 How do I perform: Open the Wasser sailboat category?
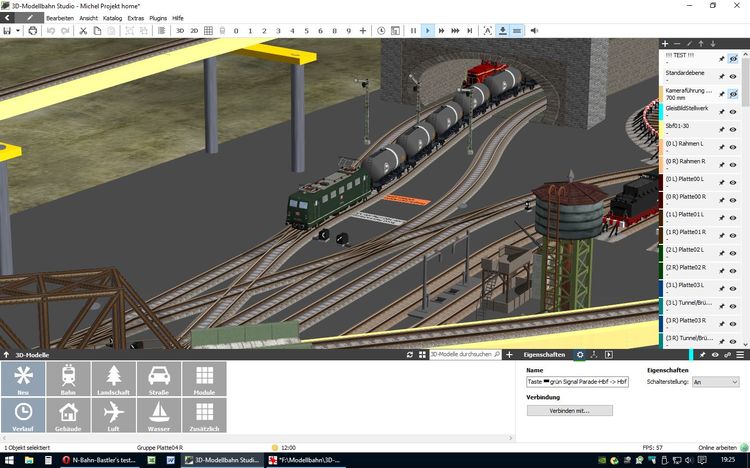click(159, 416)
